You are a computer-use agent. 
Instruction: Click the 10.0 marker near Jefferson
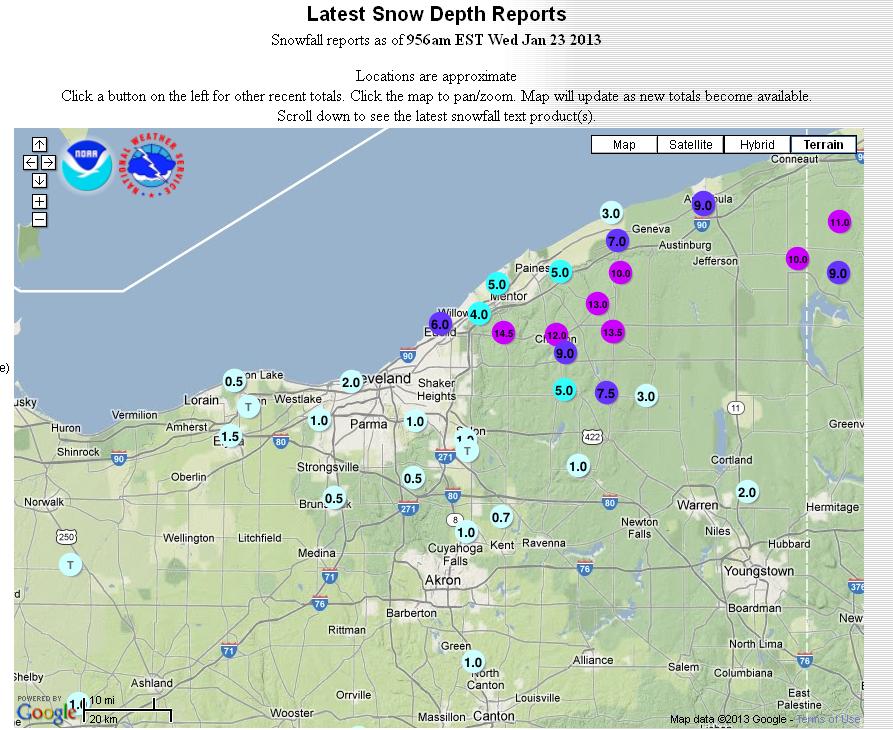(x=795, y=260)
